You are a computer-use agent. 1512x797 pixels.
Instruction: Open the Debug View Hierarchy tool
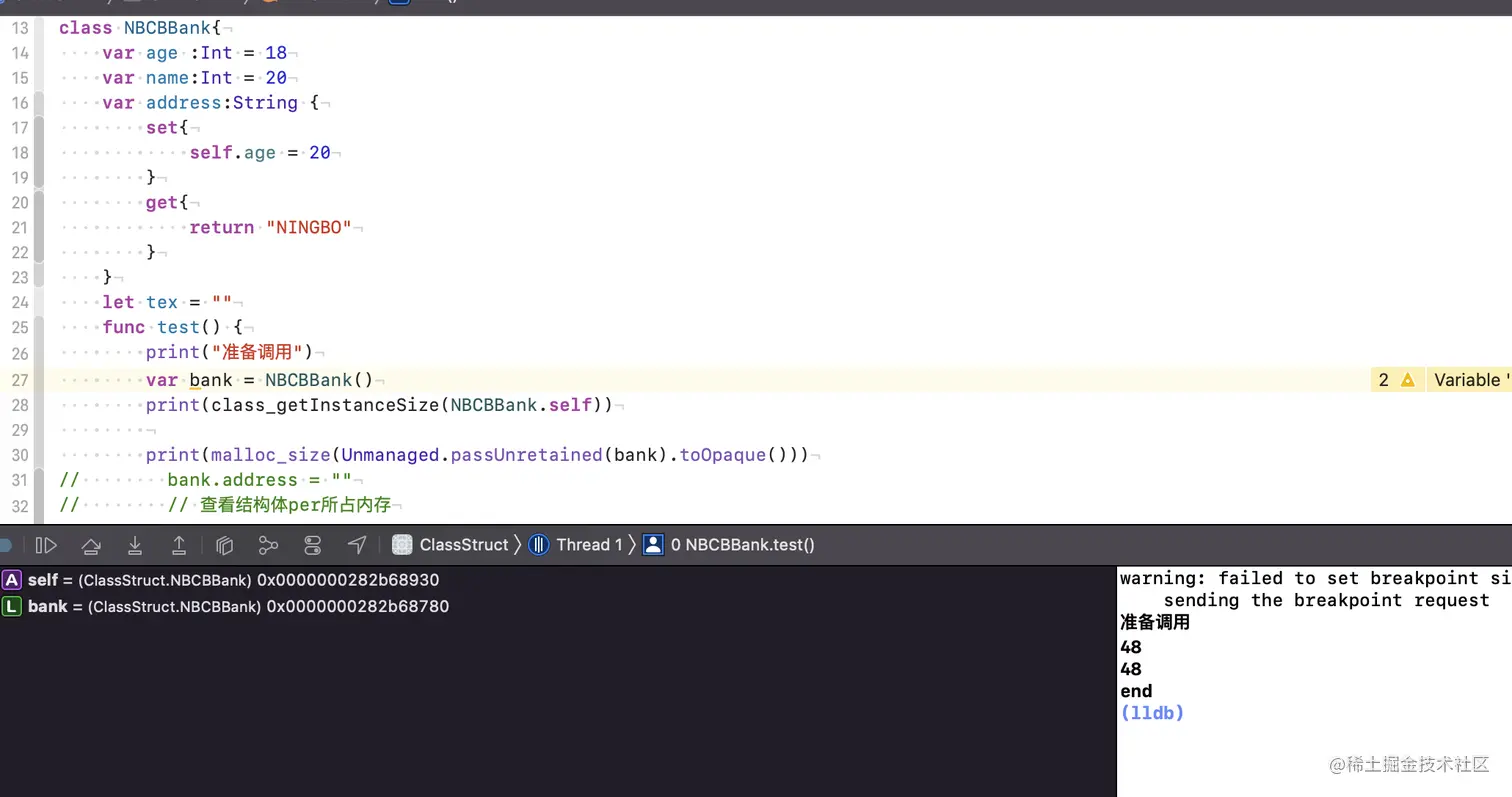225,545
